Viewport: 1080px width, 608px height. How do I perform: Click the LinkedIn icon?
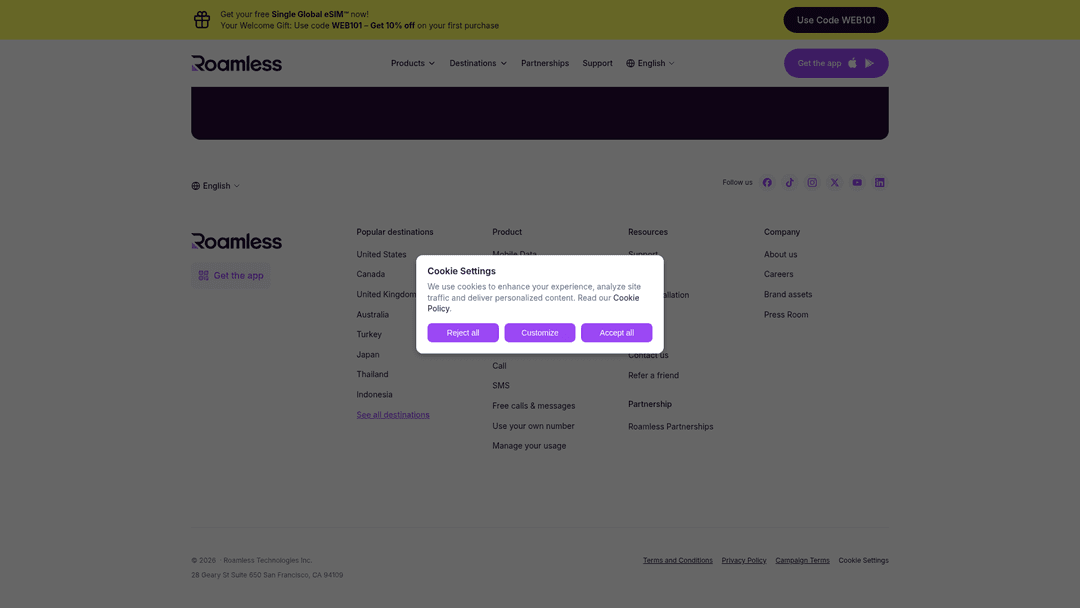879,182
